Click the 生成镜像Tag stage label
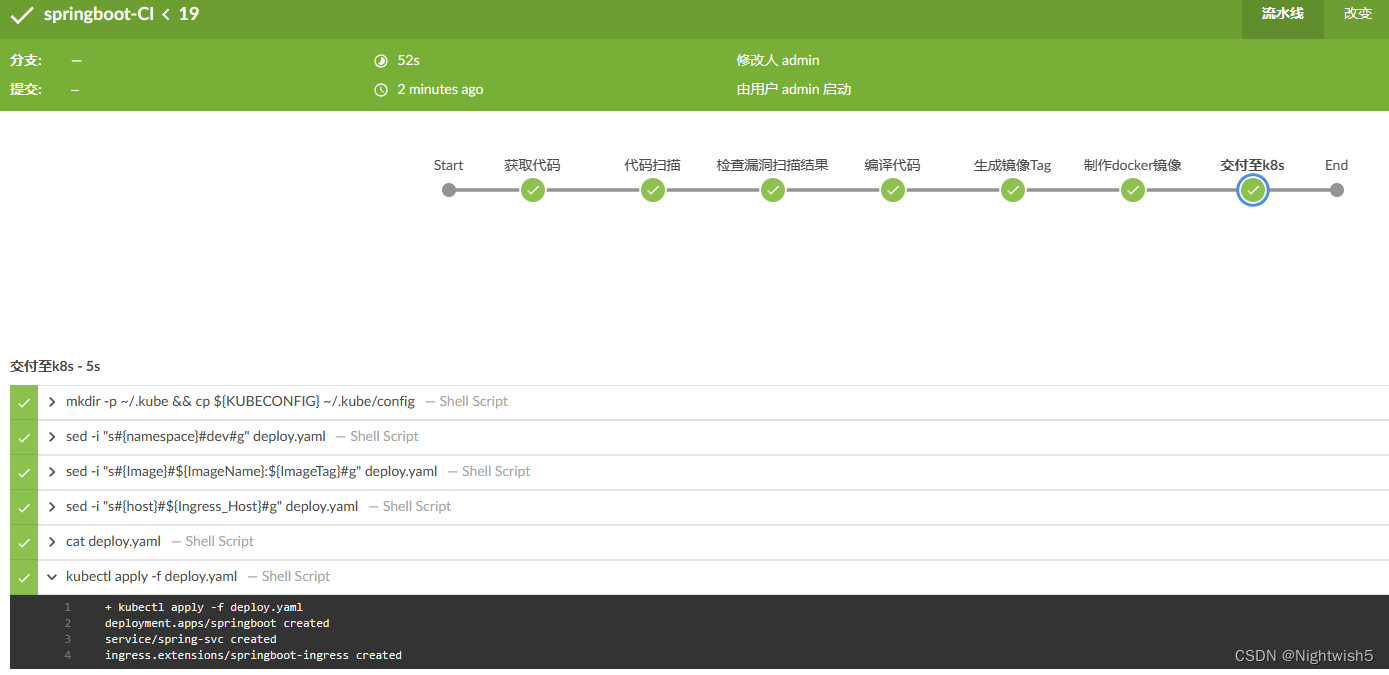This screenshot has height=675, width=1389. (x=1013, y=165)
